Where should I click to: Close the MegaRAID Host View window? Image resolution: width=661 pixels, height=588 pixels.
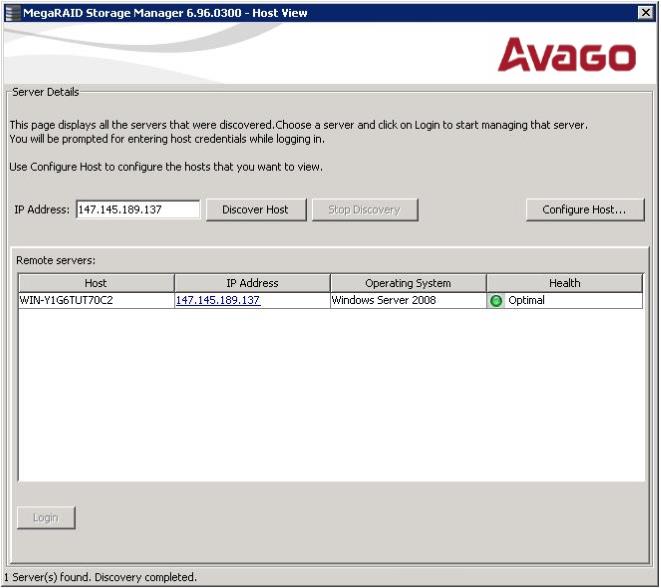[x=645, y=12]
